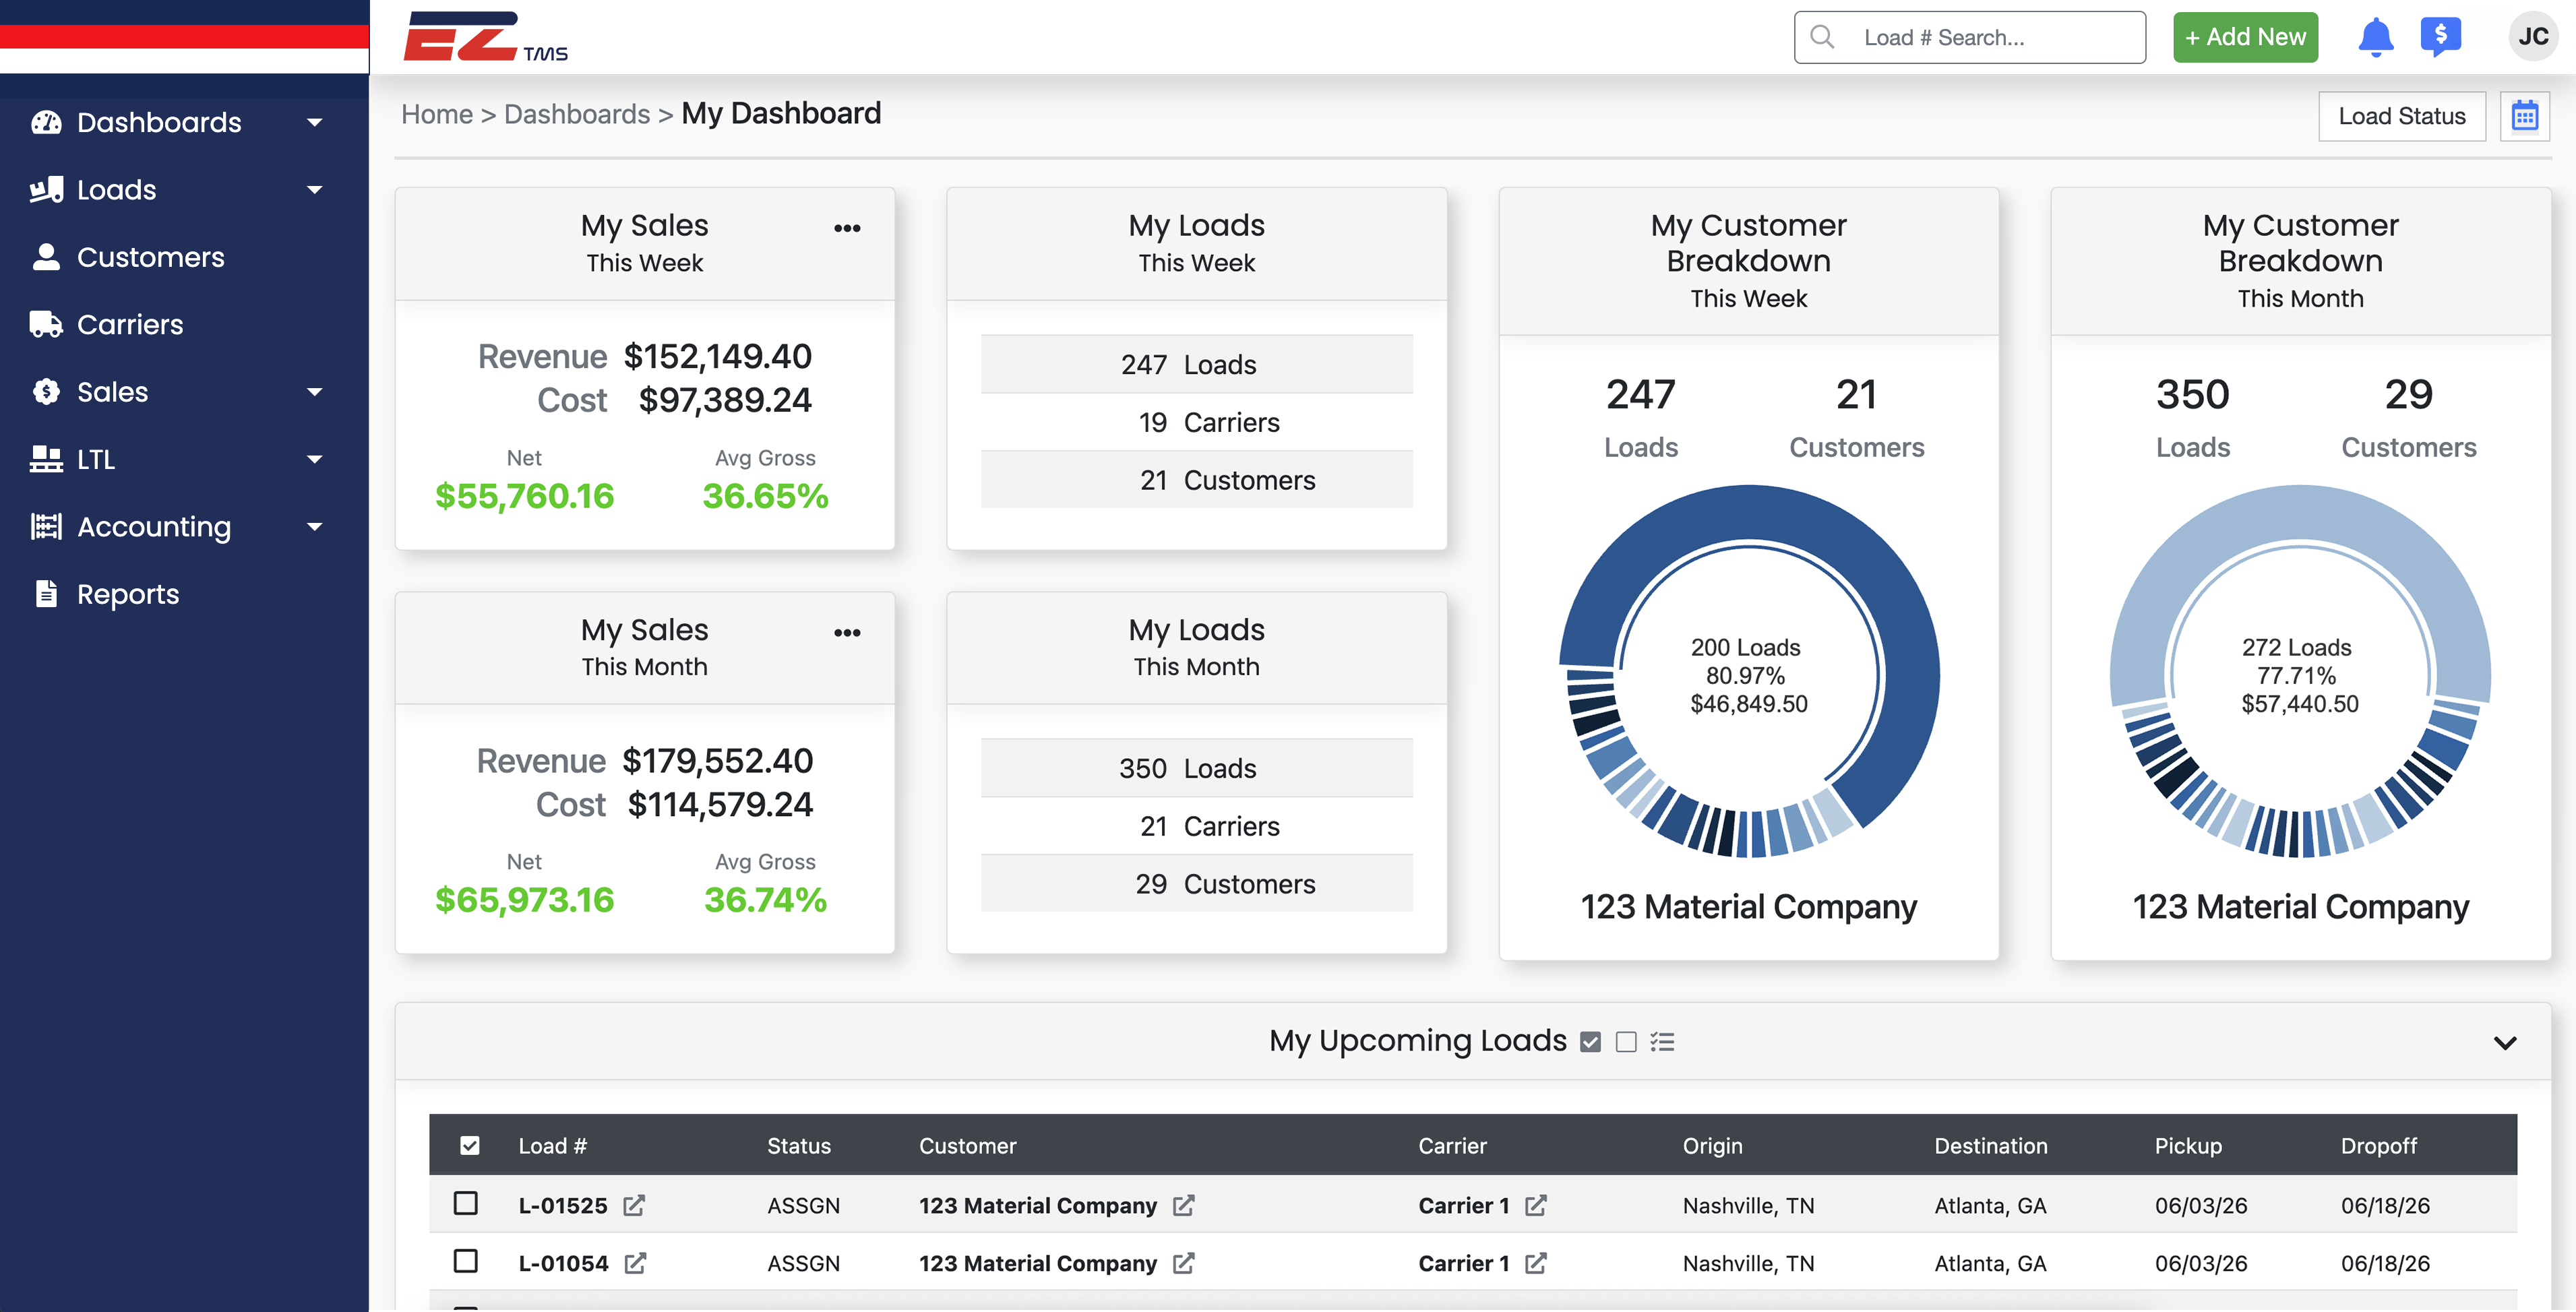The height and width of the screenshot is (1312, 2576).
Task: Open the three-dot menu on the My Sales This Week card
Action: (847, 228)
